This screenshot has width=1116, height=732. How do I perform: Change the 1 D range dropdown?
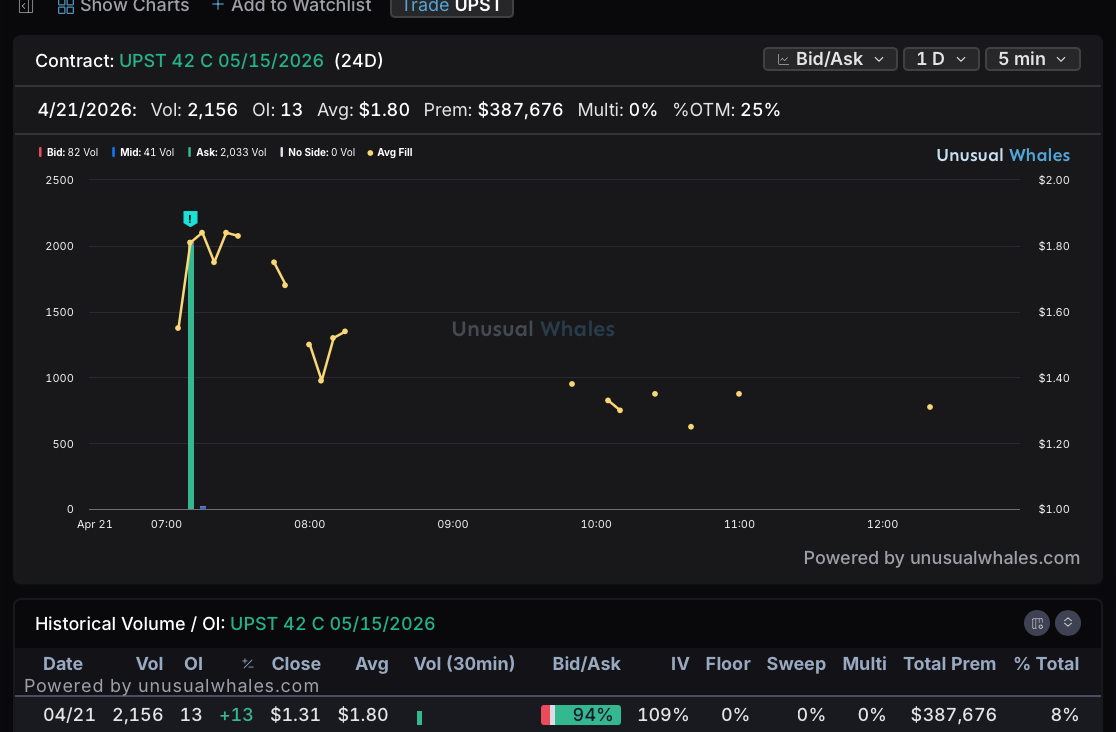click(941, 59)
